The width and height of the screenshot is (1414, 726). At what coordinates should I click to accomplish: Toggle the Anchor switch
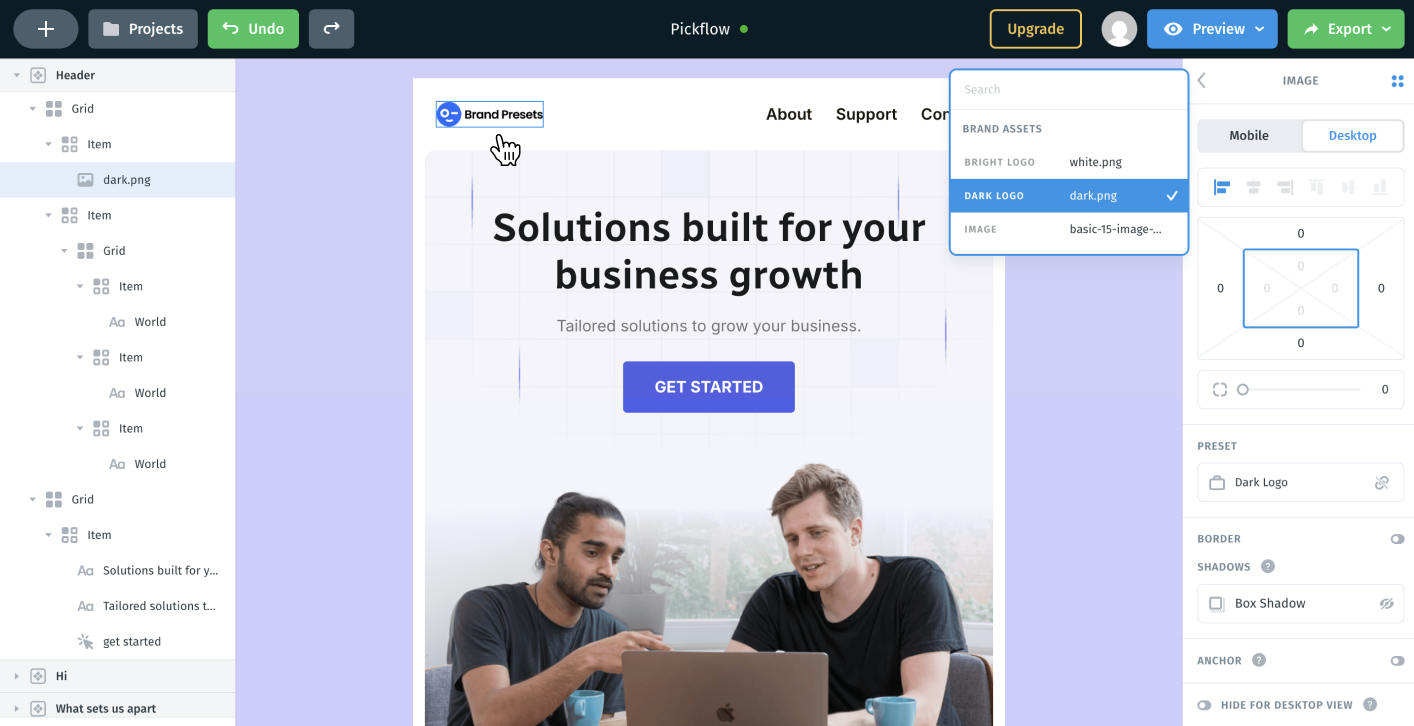[1397, 661]
